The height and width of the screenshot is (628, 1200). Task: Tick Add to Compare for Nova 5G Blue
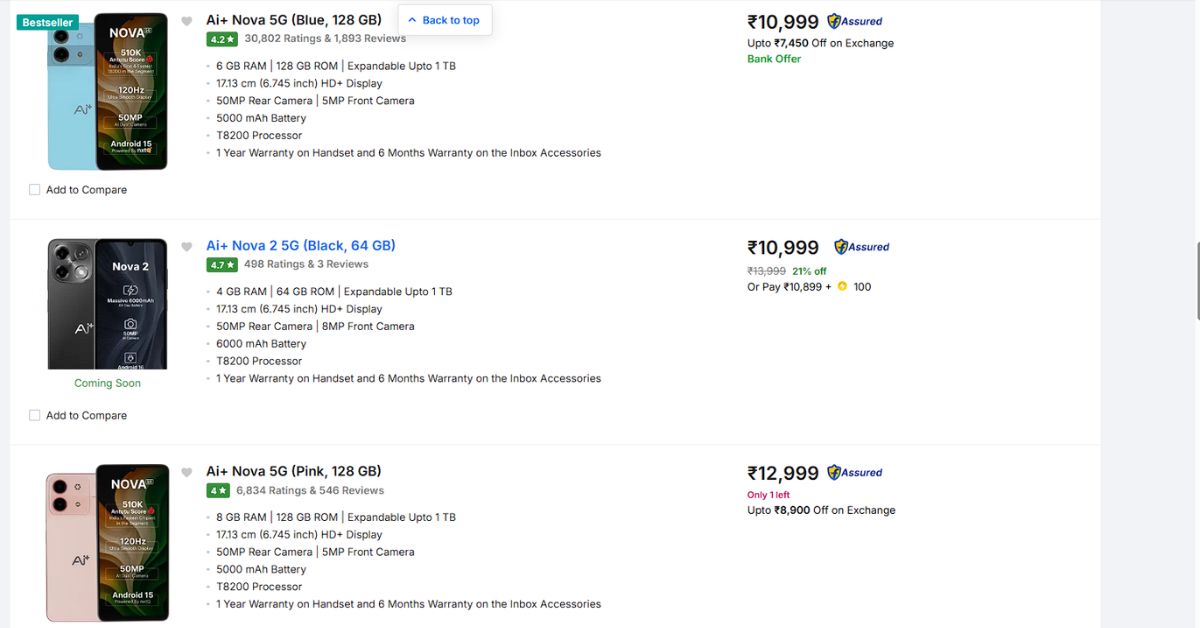click(x=35, y=190)
